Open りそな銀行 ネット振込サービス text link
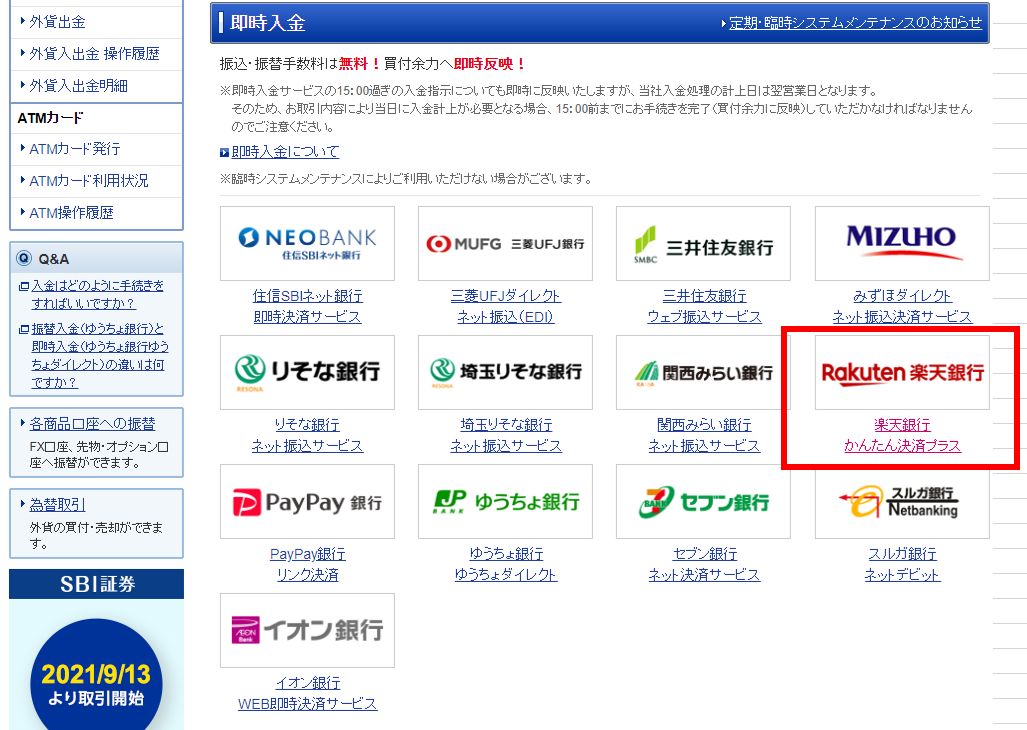 [307, 435]
